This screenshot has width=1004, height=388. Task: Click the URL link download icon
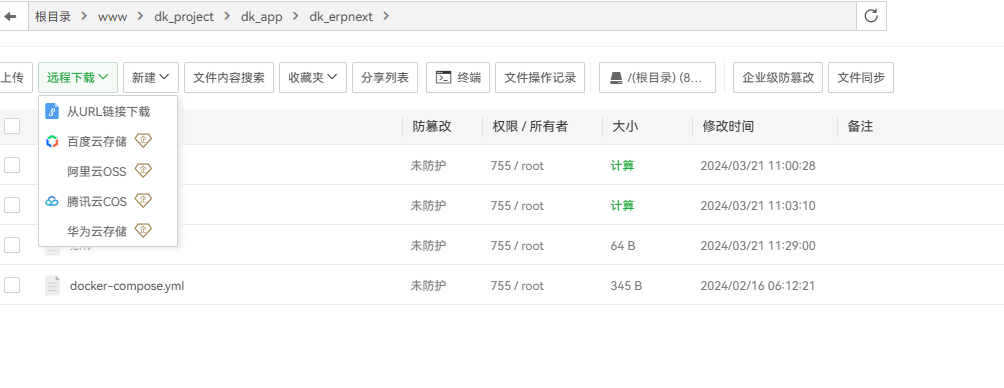(52, 111)
